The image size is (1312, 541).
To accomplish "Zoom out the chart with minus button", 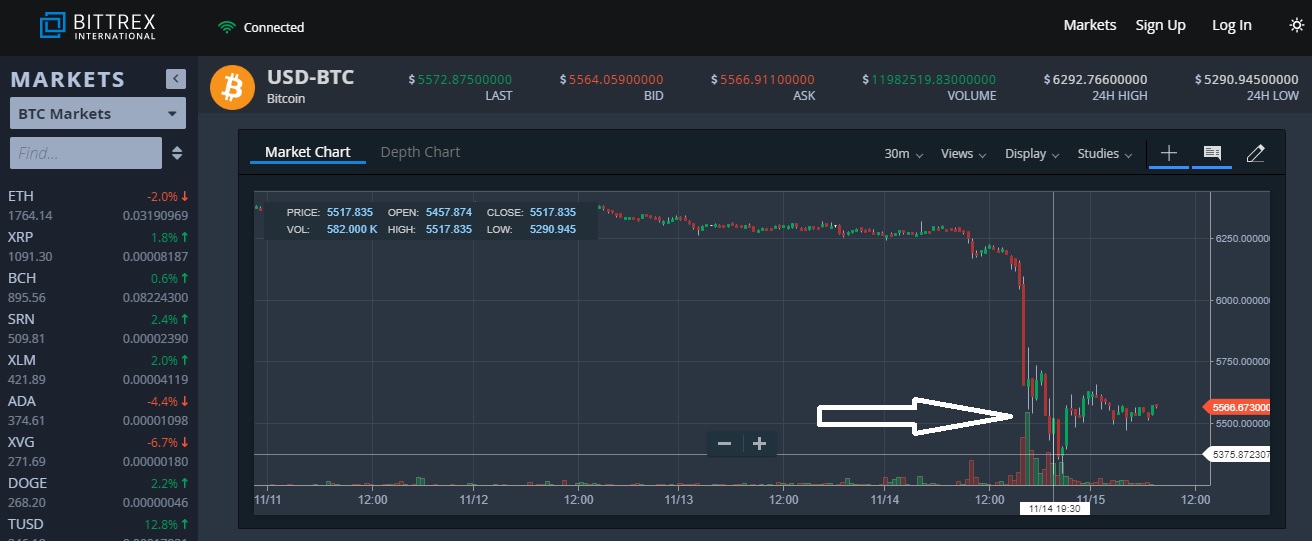I will point(725,443).
